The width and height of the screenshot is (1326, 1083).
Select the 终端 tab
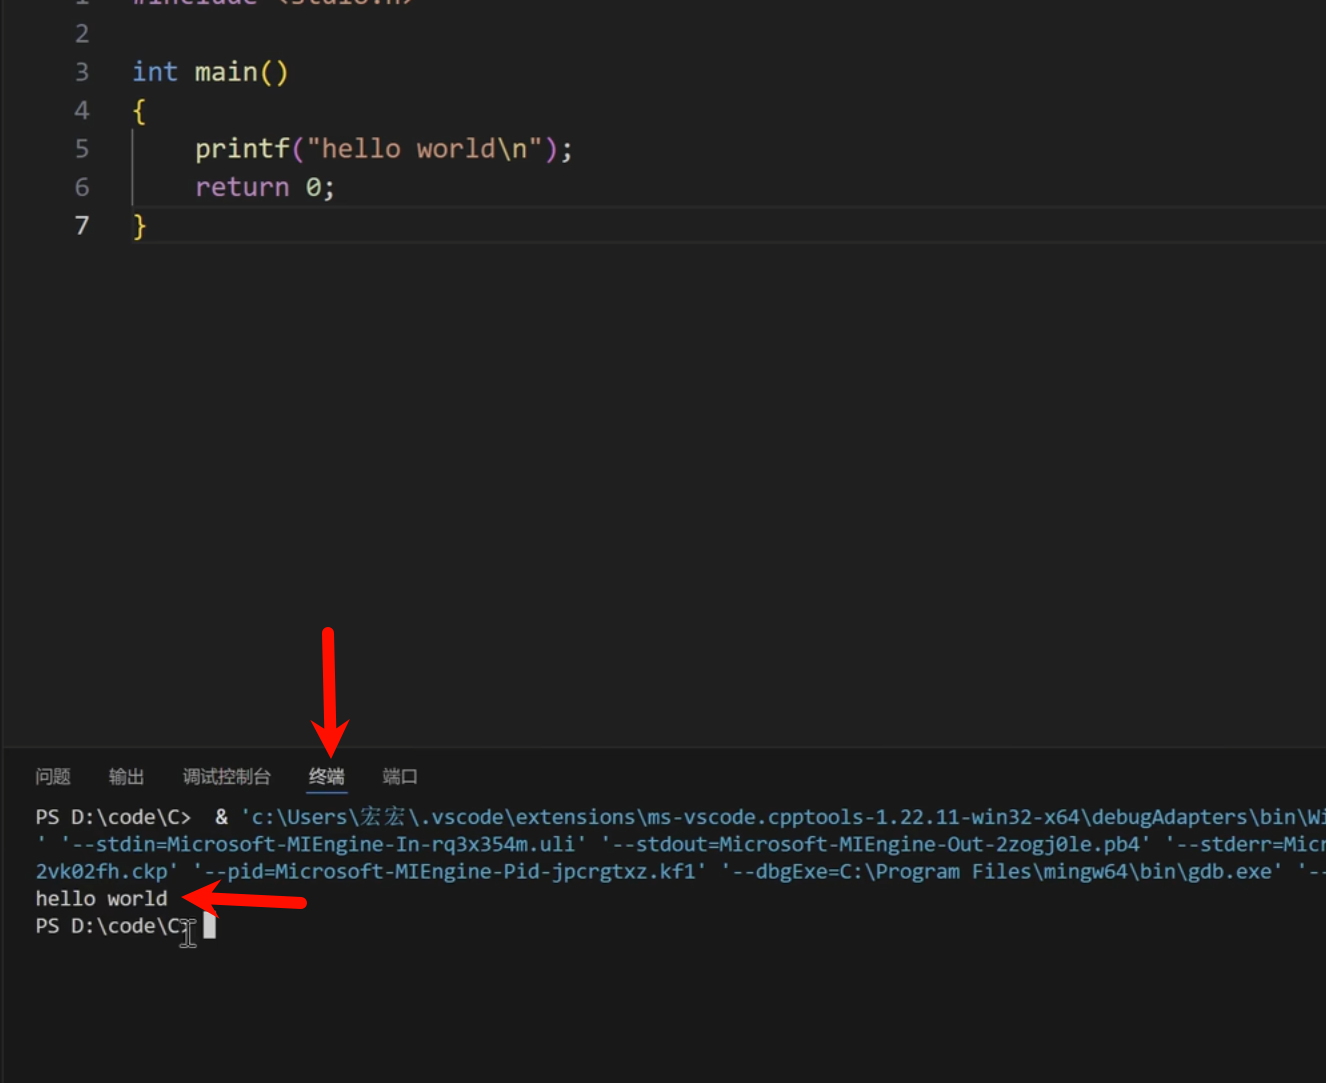(327, 777)
